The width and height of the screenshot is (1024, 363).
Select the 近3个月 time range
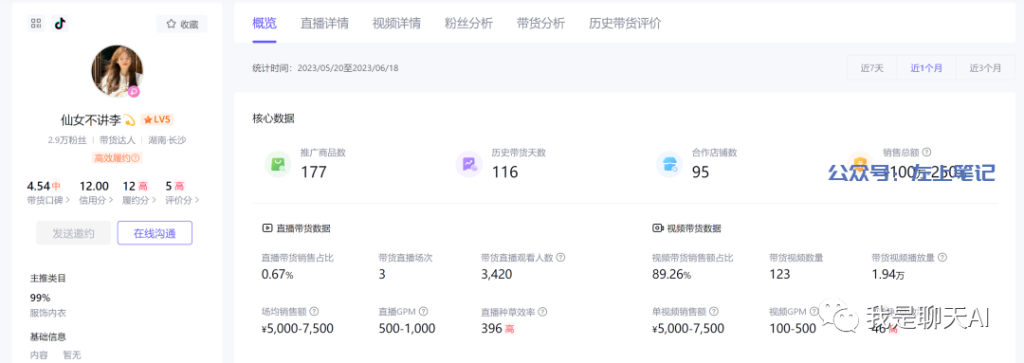point(985,68)
